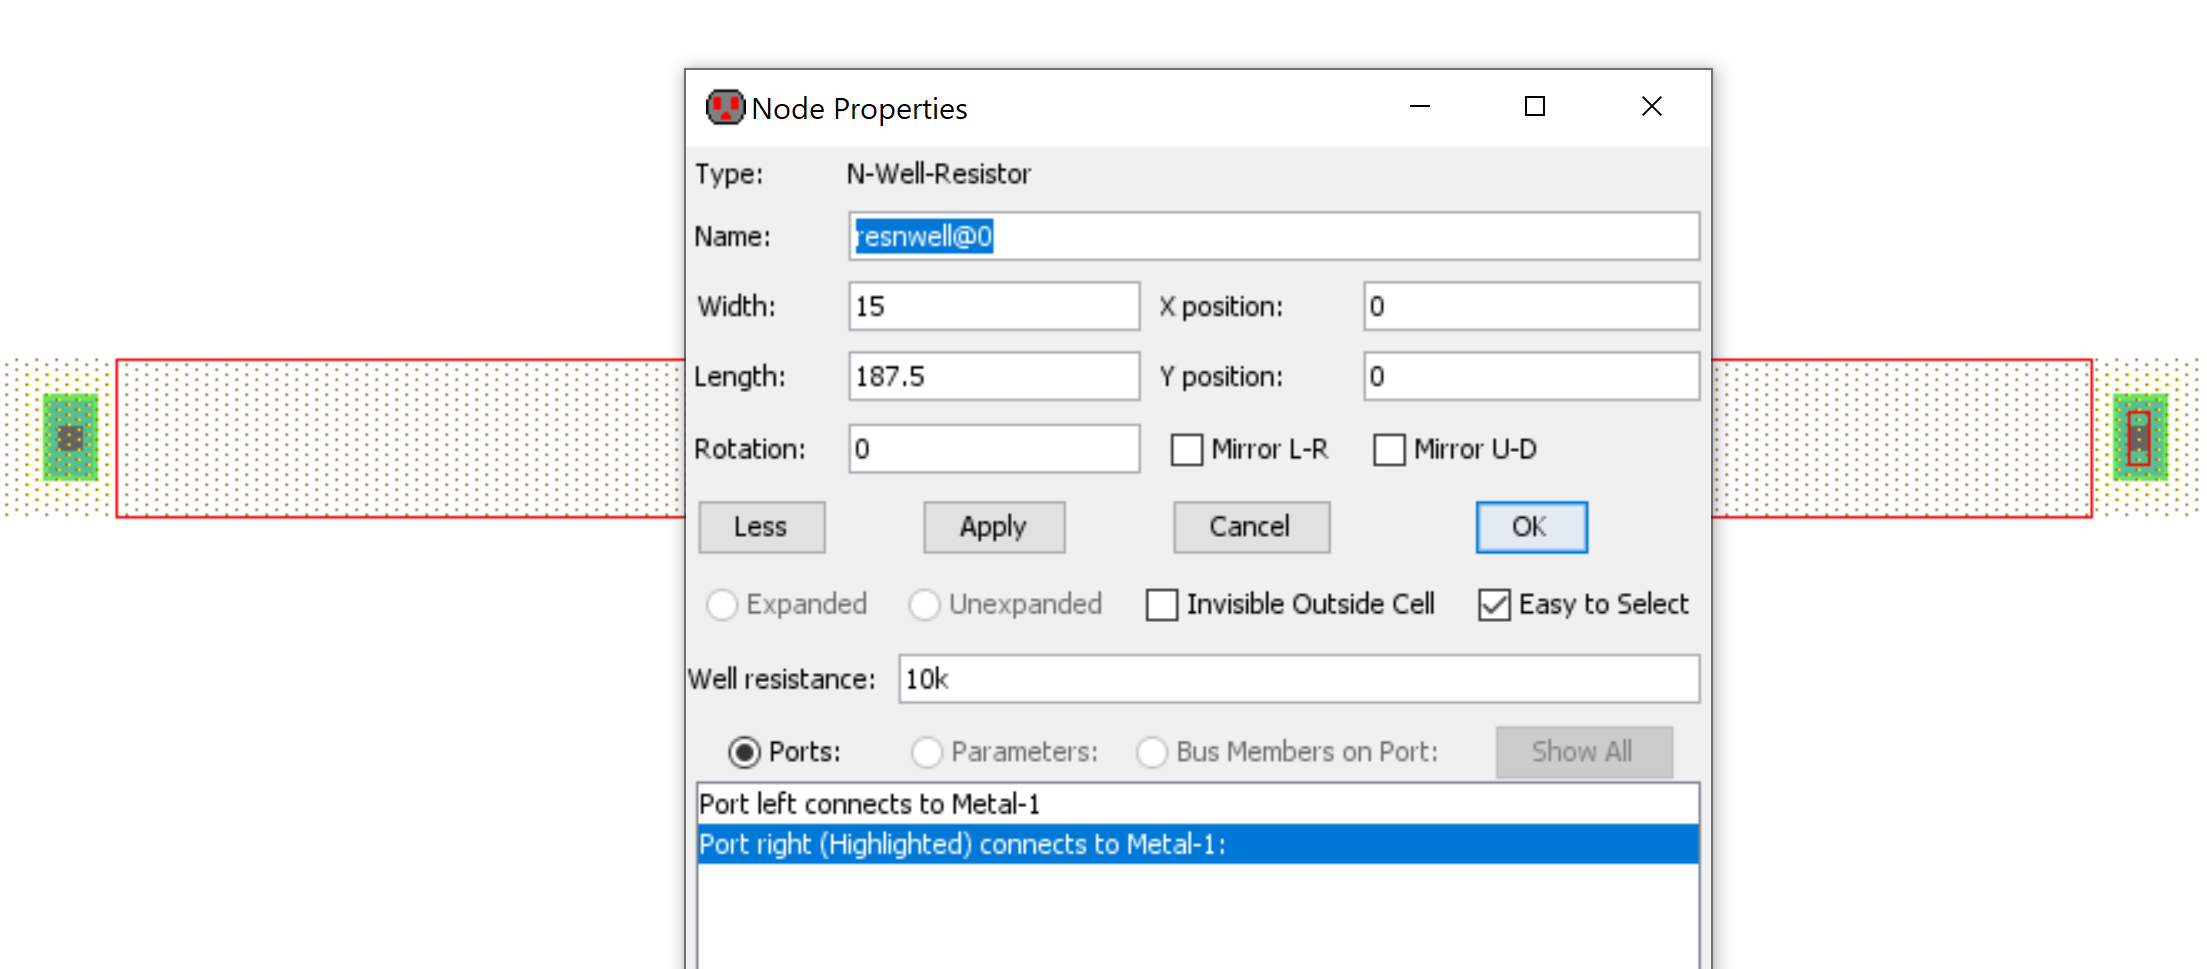2207x969 pixels.
Task: Cancel the node properties changes
Action: coord(1250,527)
